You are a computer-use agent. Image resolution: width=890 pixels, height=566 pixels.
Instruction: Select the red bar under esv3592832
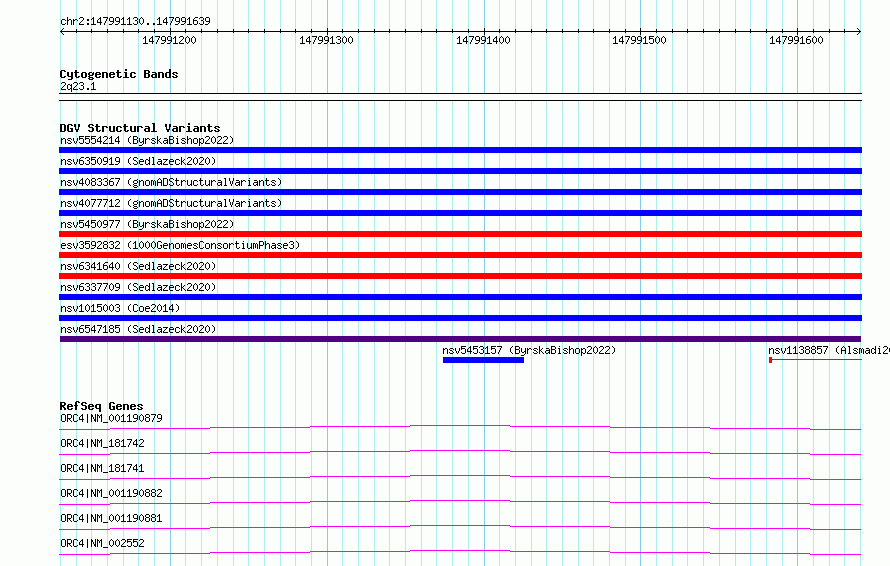460,255
